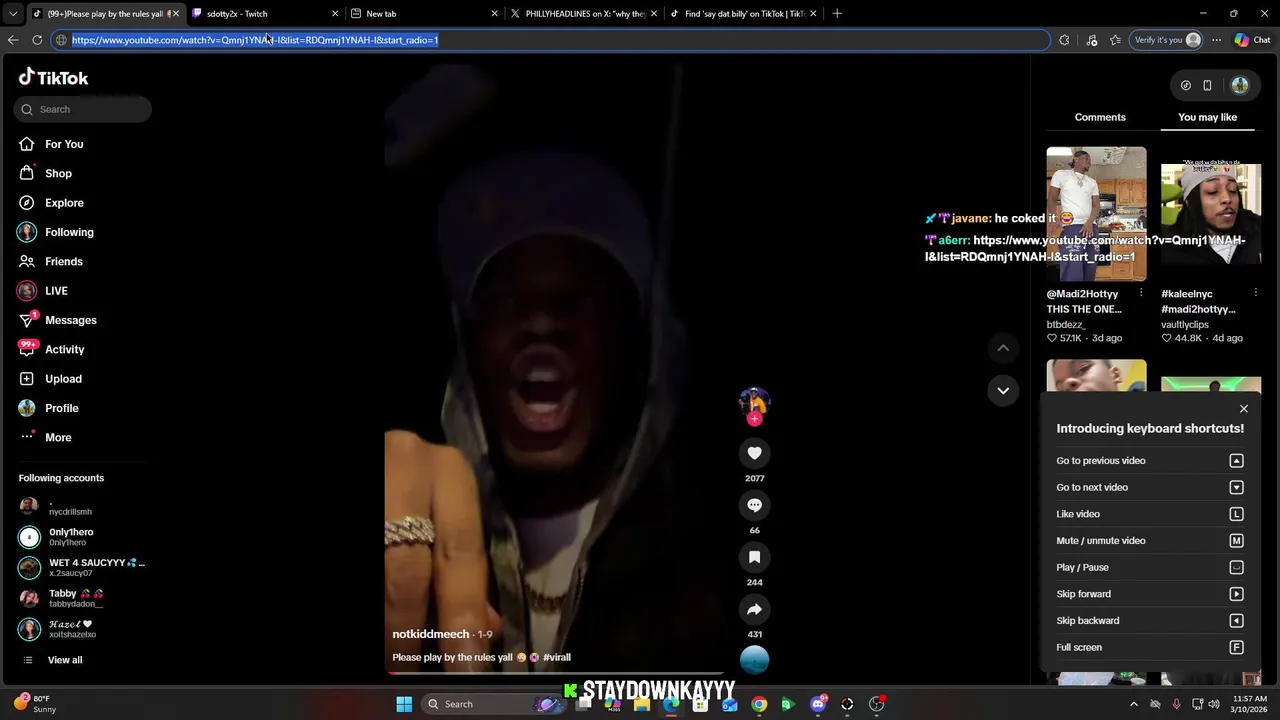
Task: Bookmark the video to favorites
Action: click(x=754, y=557)
